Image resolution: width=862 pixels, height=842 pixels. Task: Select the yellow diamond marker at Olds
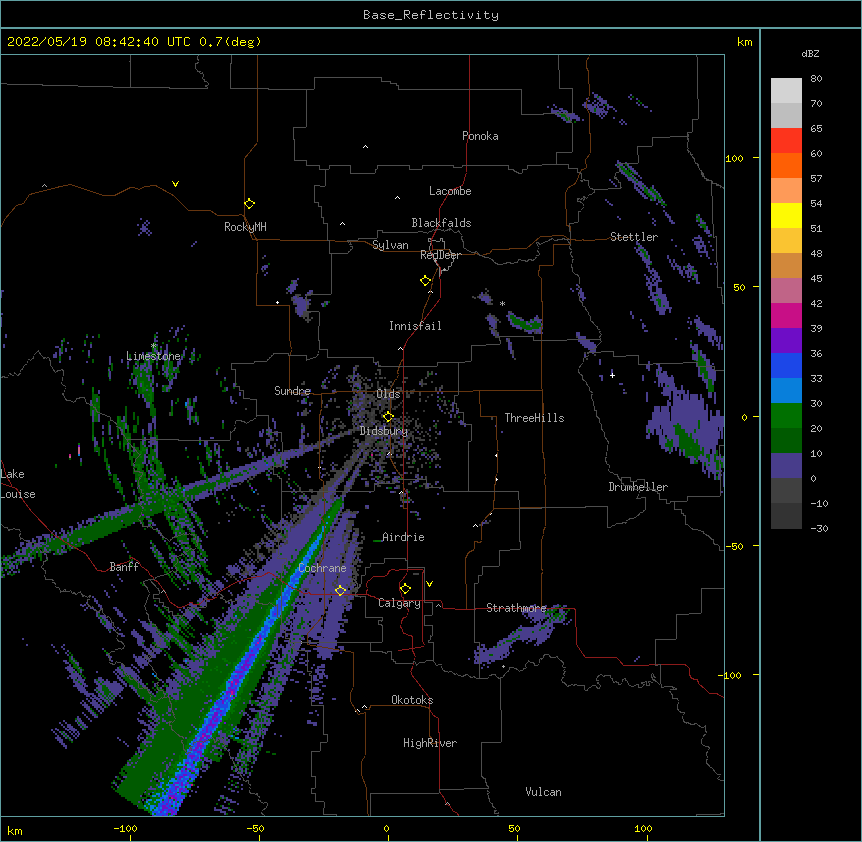click(x=388, y=416)
